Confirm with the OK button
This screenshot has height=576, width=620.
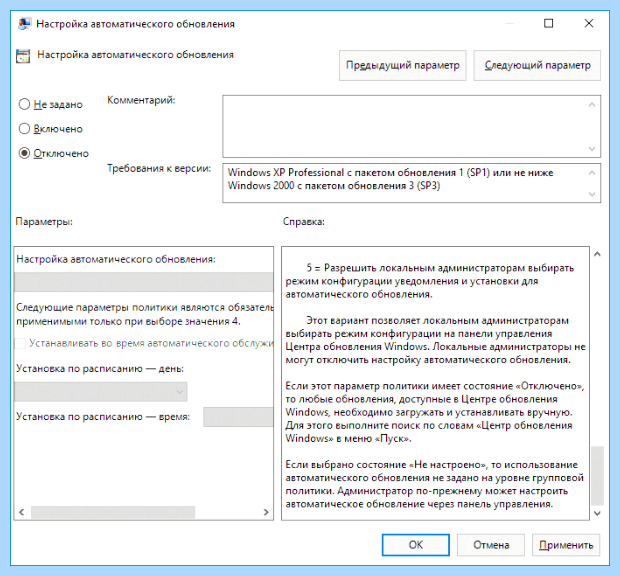click(x=416, y=545)
